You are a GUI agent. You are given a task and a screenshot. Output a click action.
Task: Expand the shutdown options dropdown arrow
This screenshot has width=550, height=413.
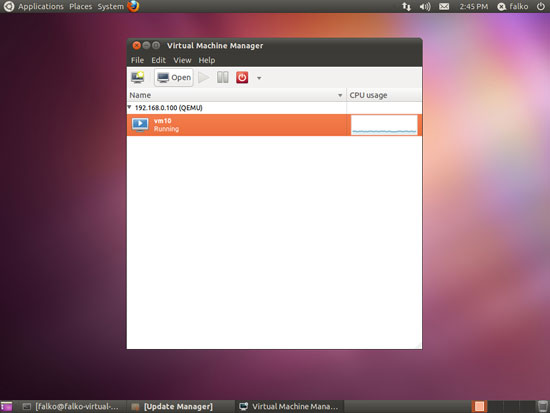click(259, 78)
